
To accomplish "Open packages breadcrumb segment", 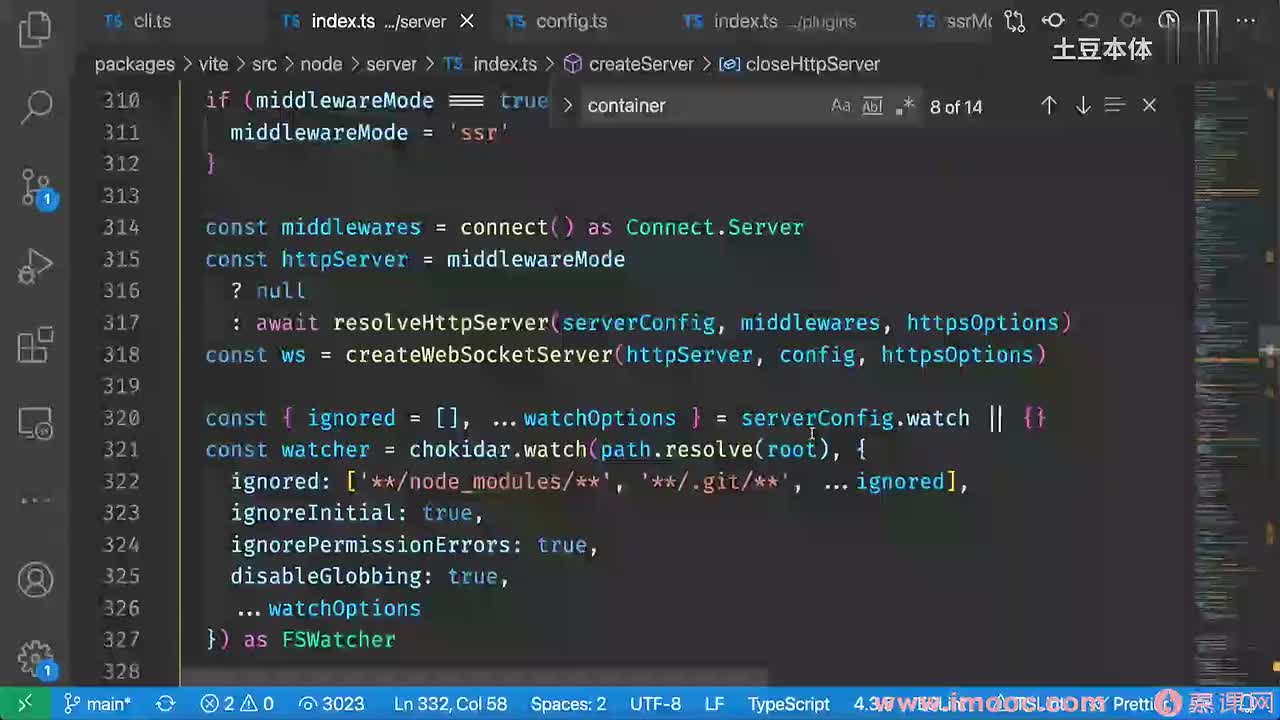I will point(135,64).
